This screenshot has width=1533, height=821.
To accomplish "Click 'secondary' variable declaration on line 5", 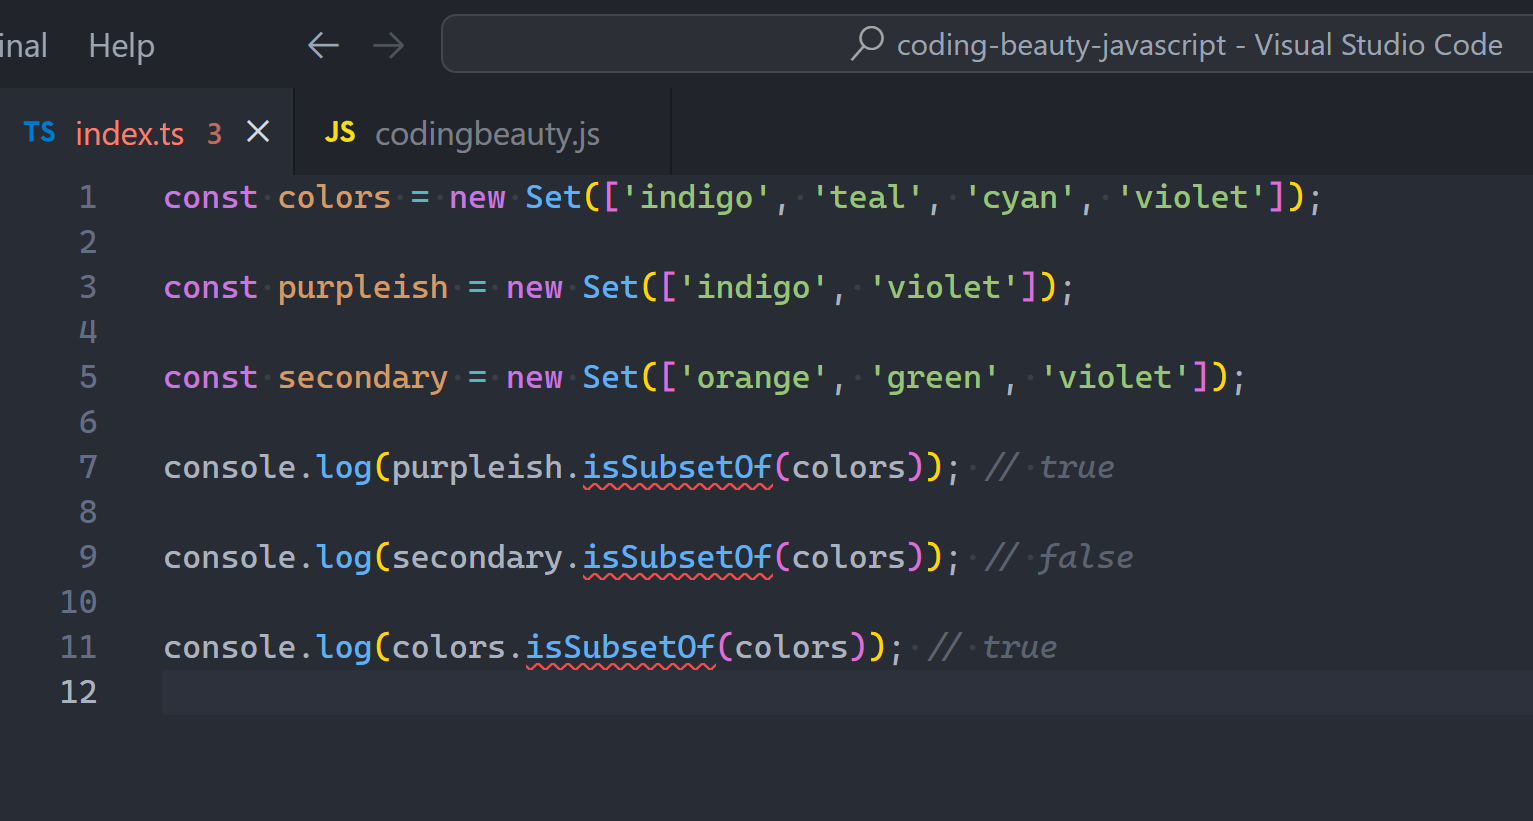I will tap(363, 377).
